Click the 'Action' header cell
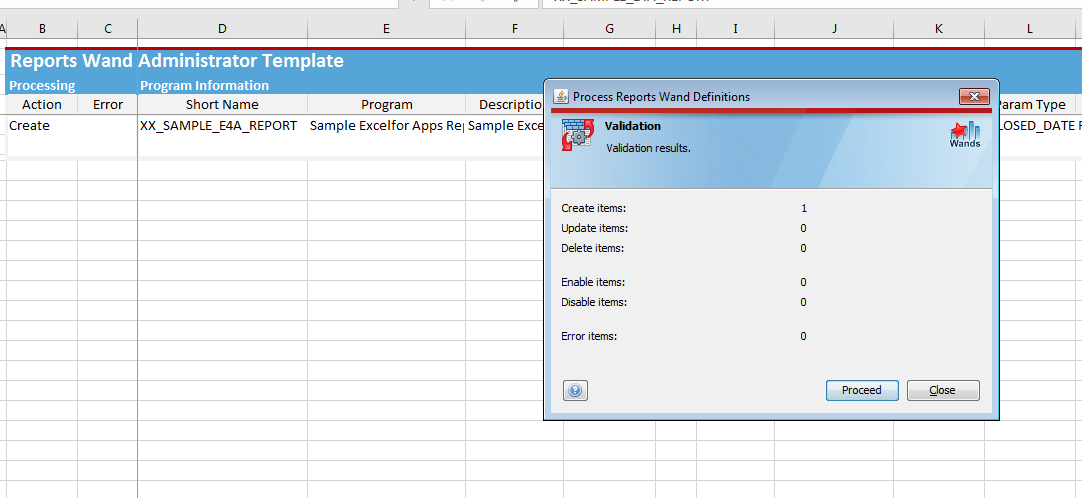 click(x=42, y=105)
